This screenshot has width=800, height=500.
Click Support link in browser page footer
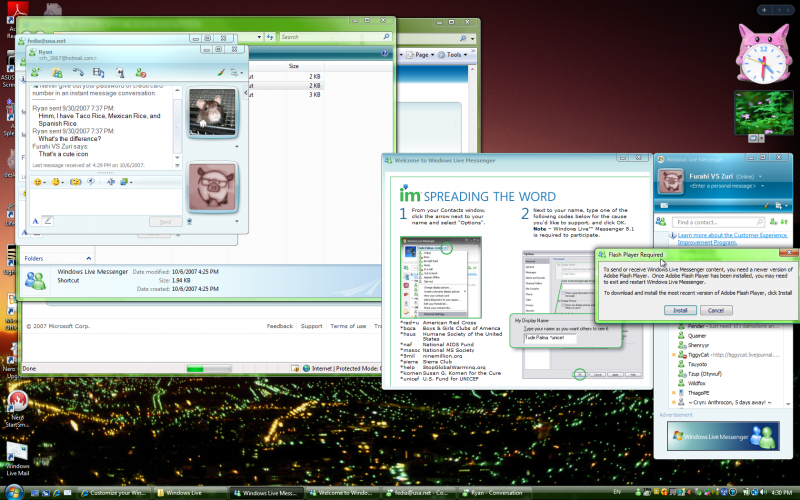pos(311,326)
